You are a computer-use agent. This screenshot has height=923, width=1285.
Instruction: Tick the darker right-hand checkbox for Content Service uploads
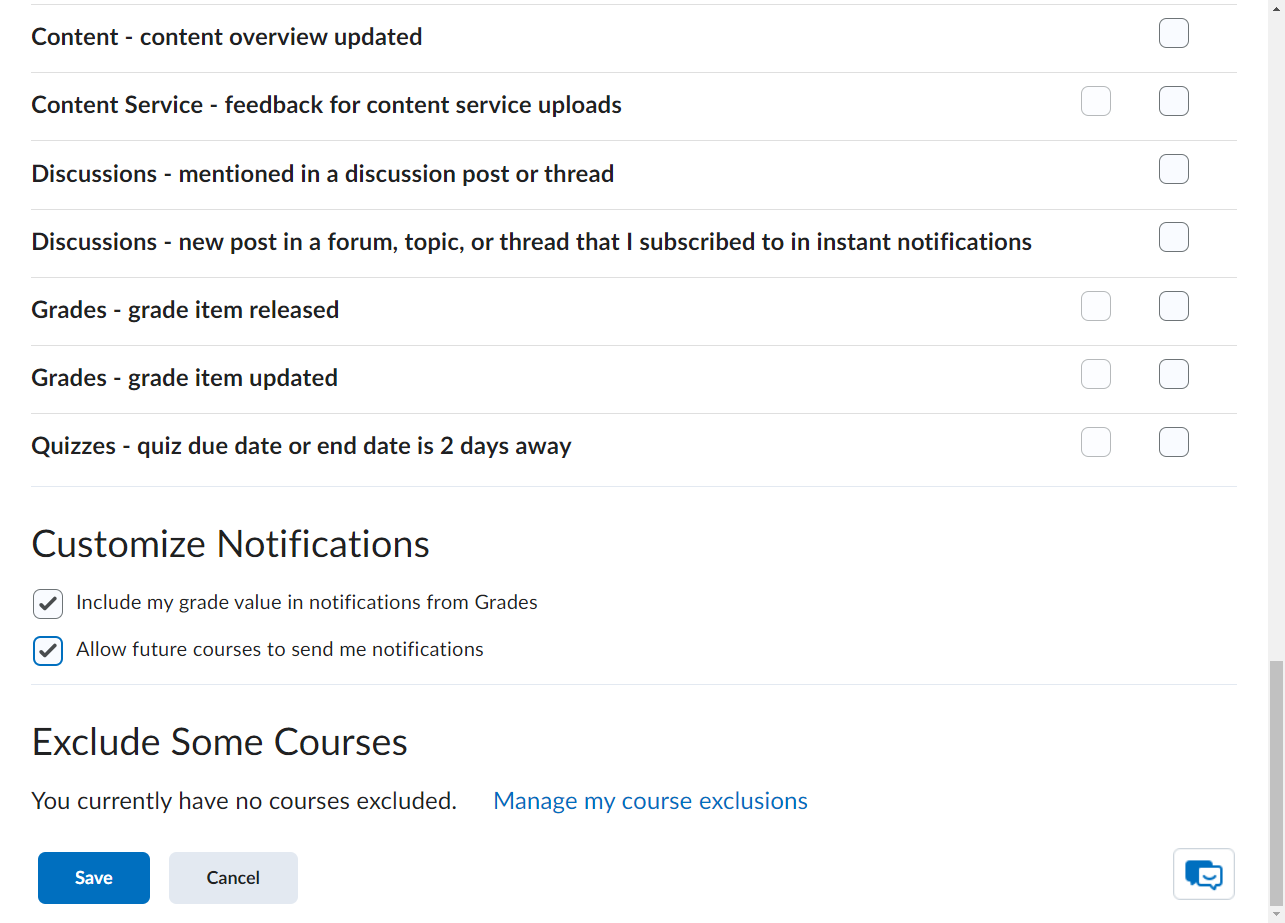pyautogui.click(x=1174, y=101)
